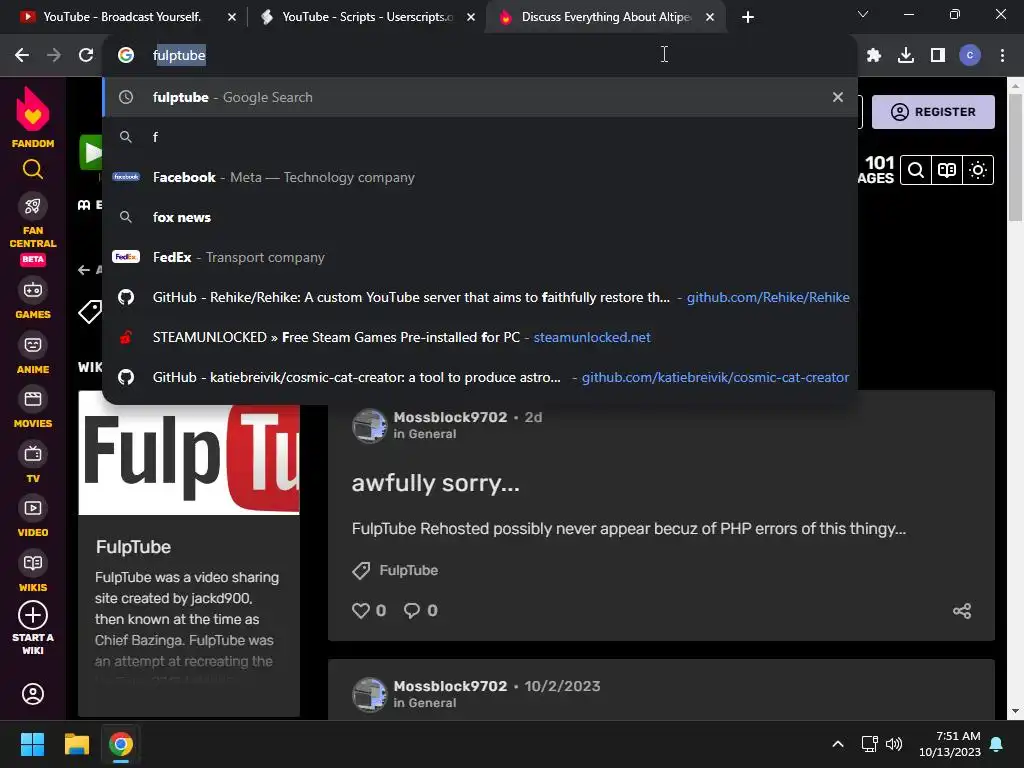This screenshot has width=1024, height=768.
Task: Open the user profile icon in sidebar
Action: [33, 694]
